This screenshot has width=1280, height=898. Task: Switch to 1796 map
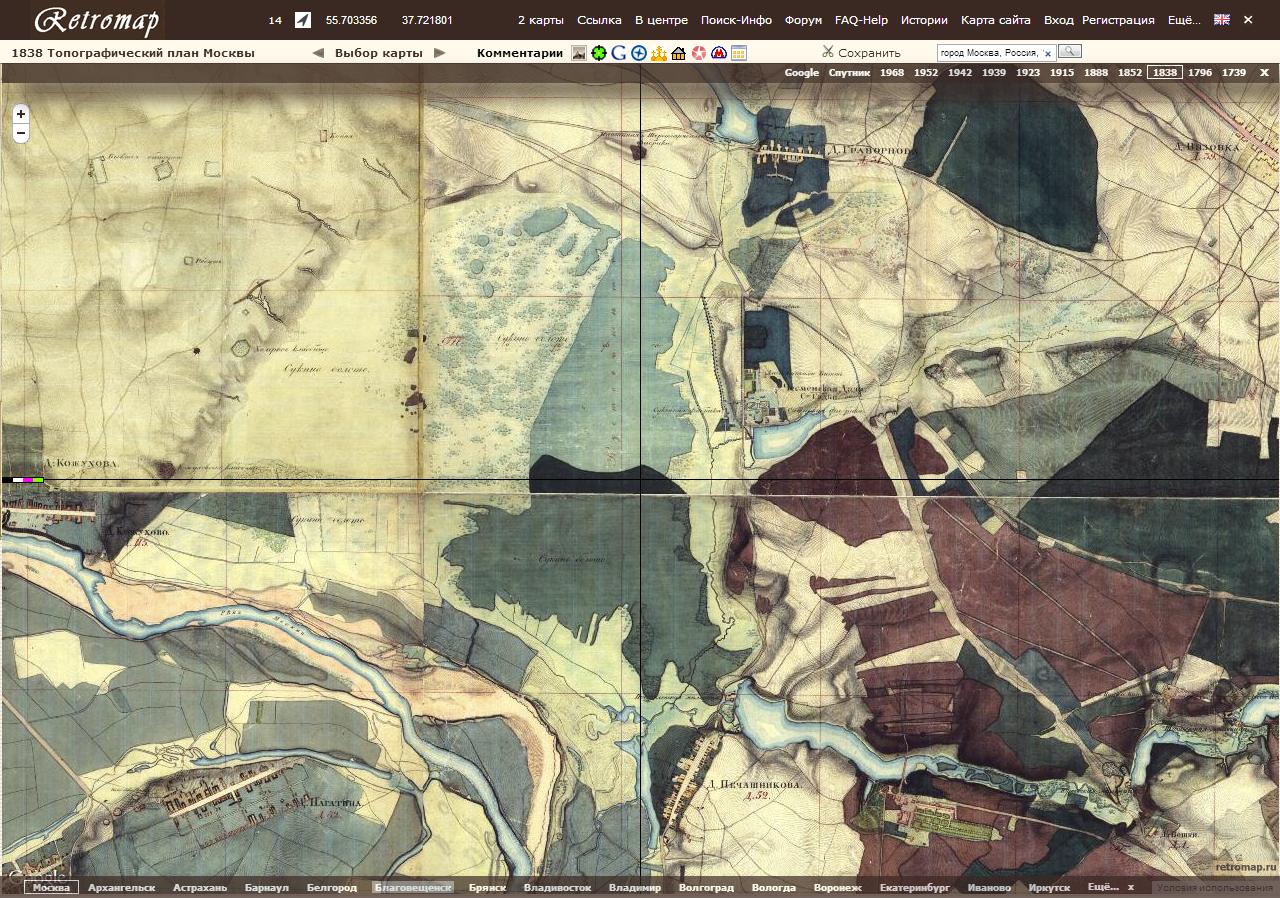[1200, 72]
